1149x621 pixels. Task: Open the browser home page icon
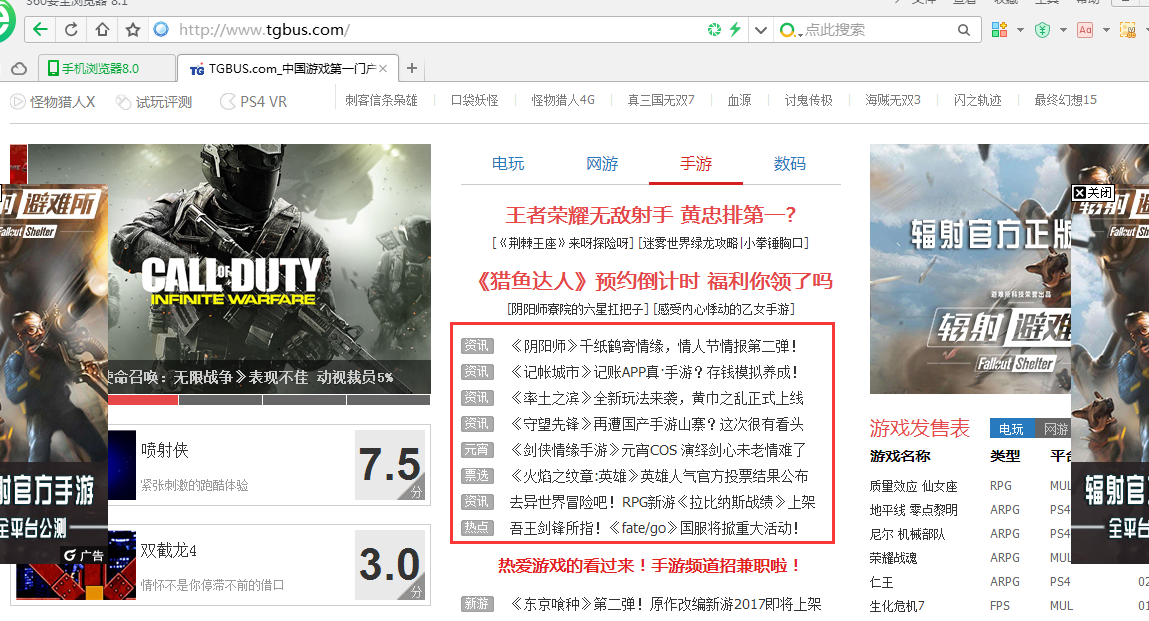(x=102, y=29)
